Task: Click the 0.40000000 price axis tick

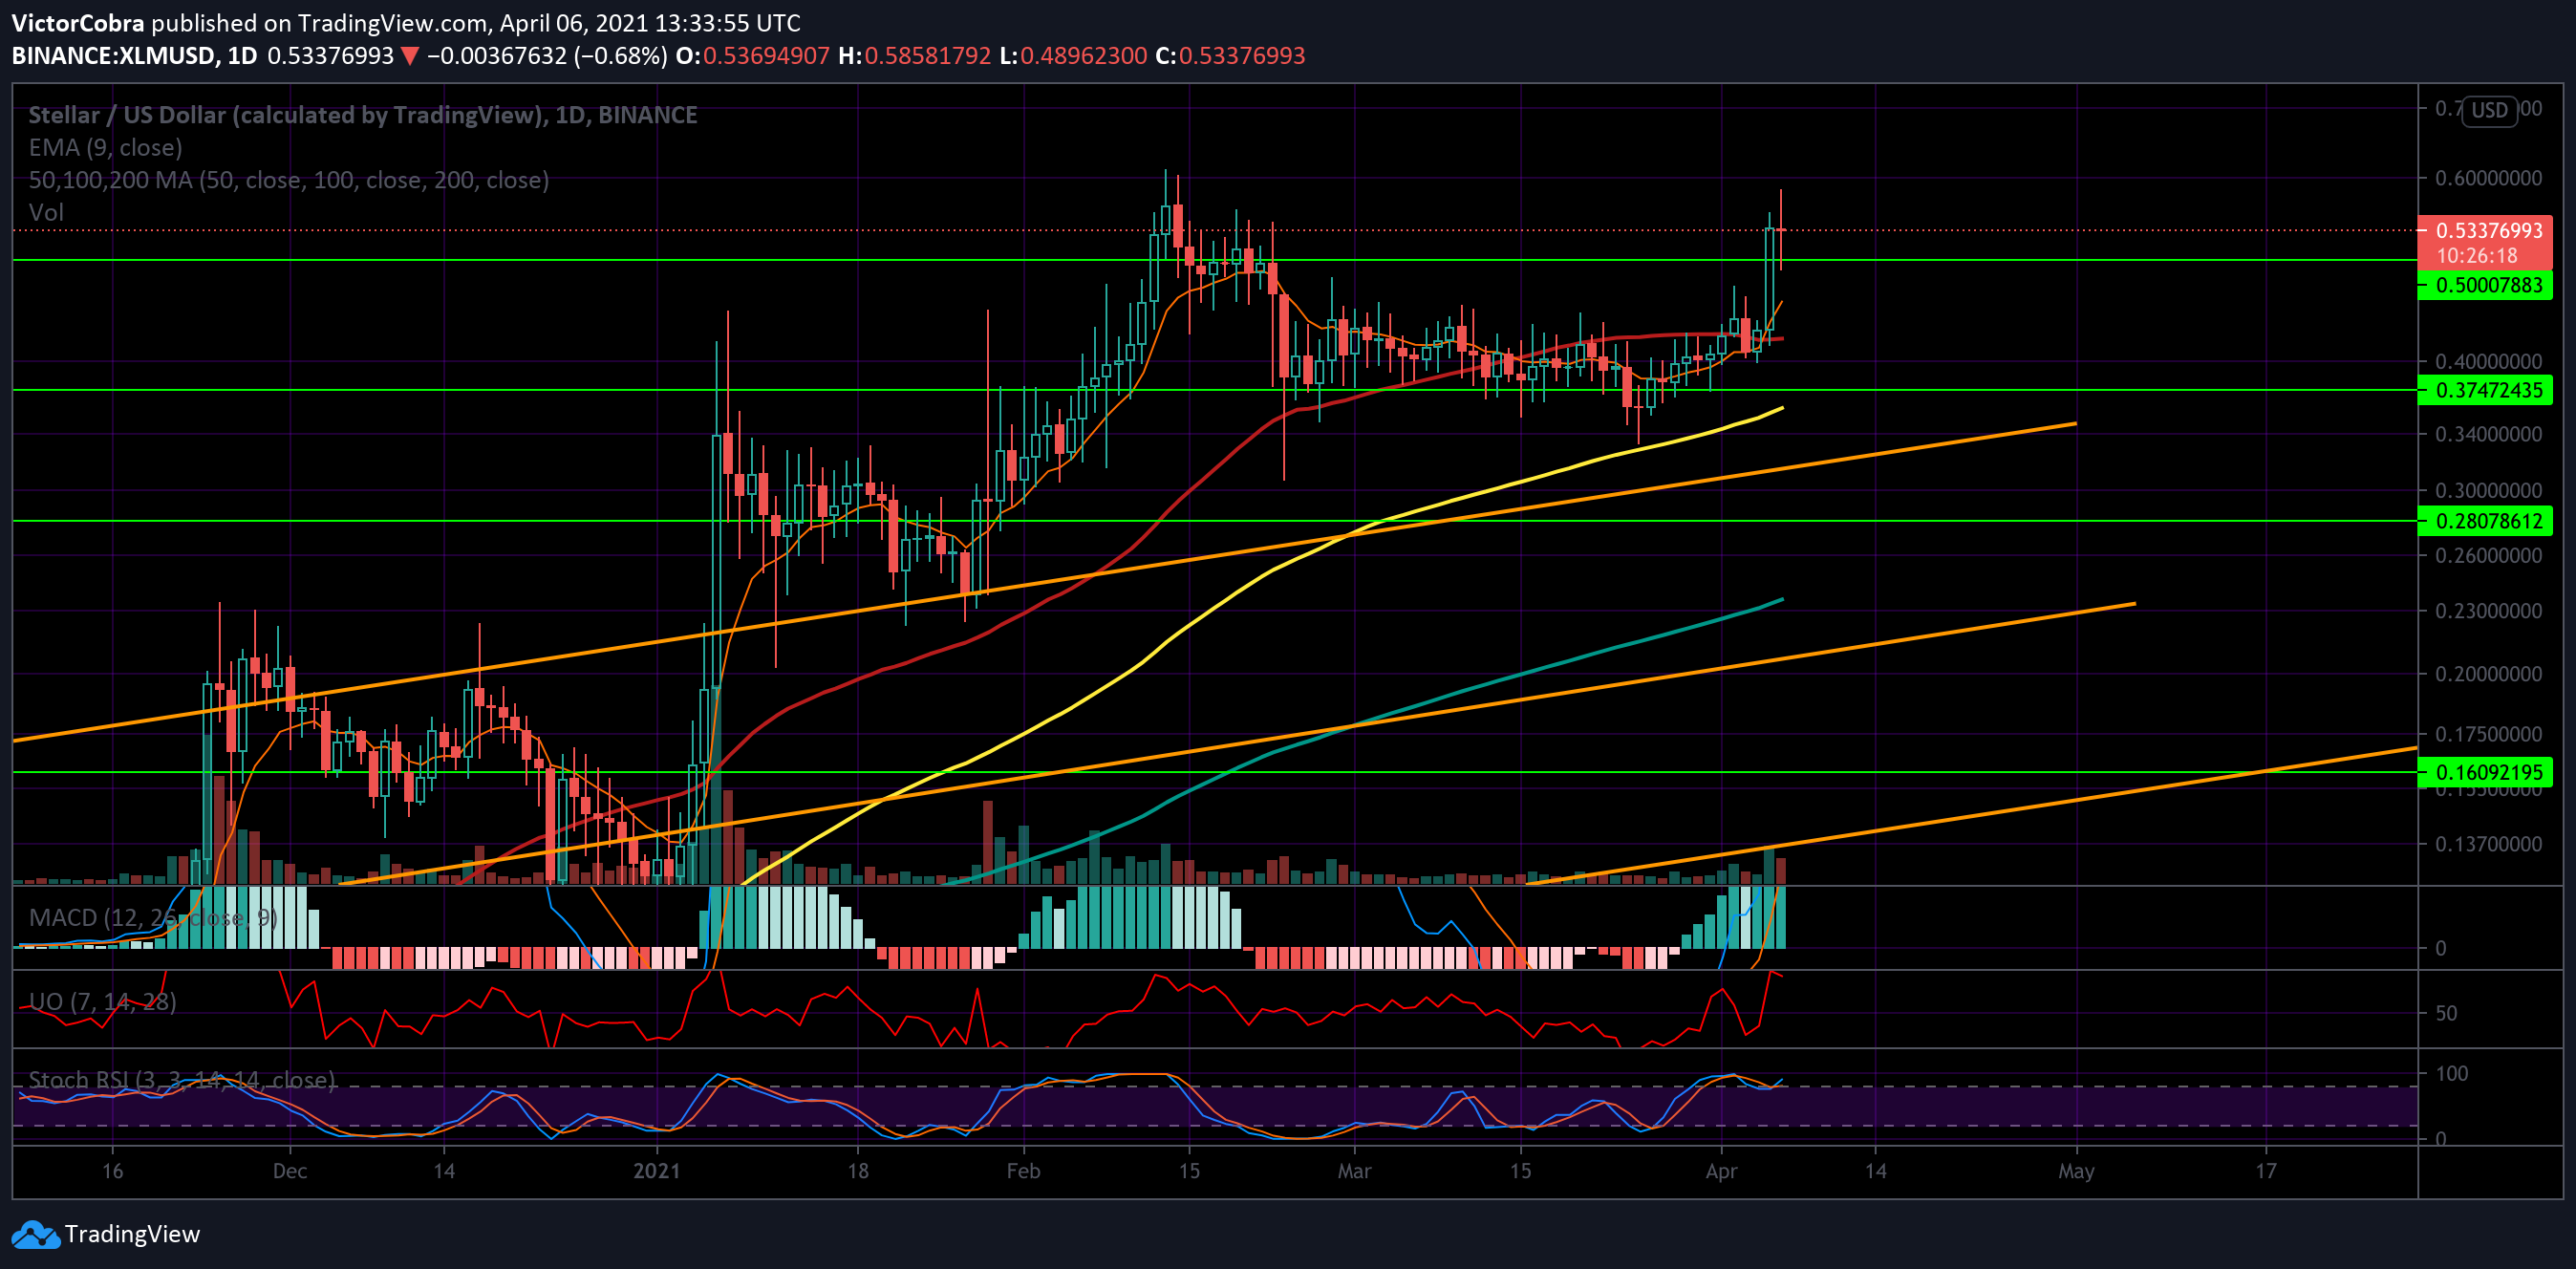Action: coord(2487,362)
